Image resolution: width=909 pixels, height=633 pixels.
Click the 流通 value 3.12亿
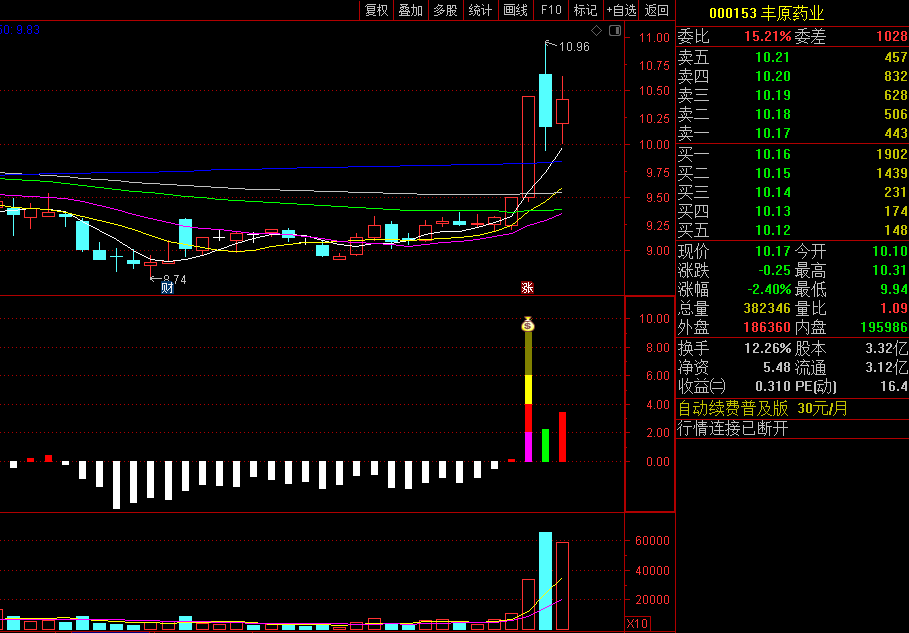pyautogui.click(x=887, y=368)
